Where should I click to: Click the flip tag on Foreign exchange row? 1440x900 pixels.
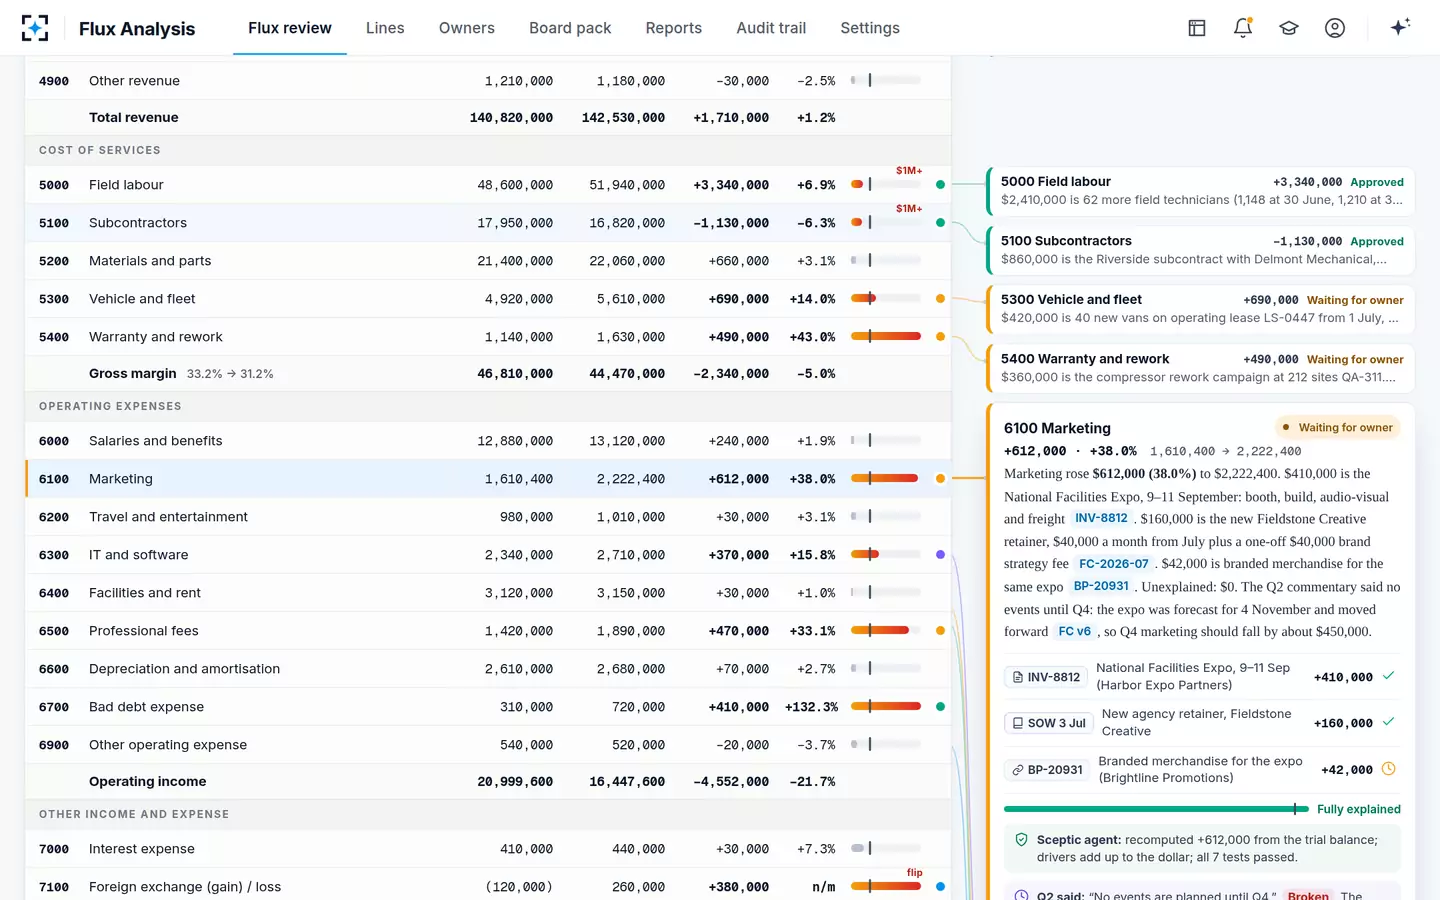(x=915, y=873)
